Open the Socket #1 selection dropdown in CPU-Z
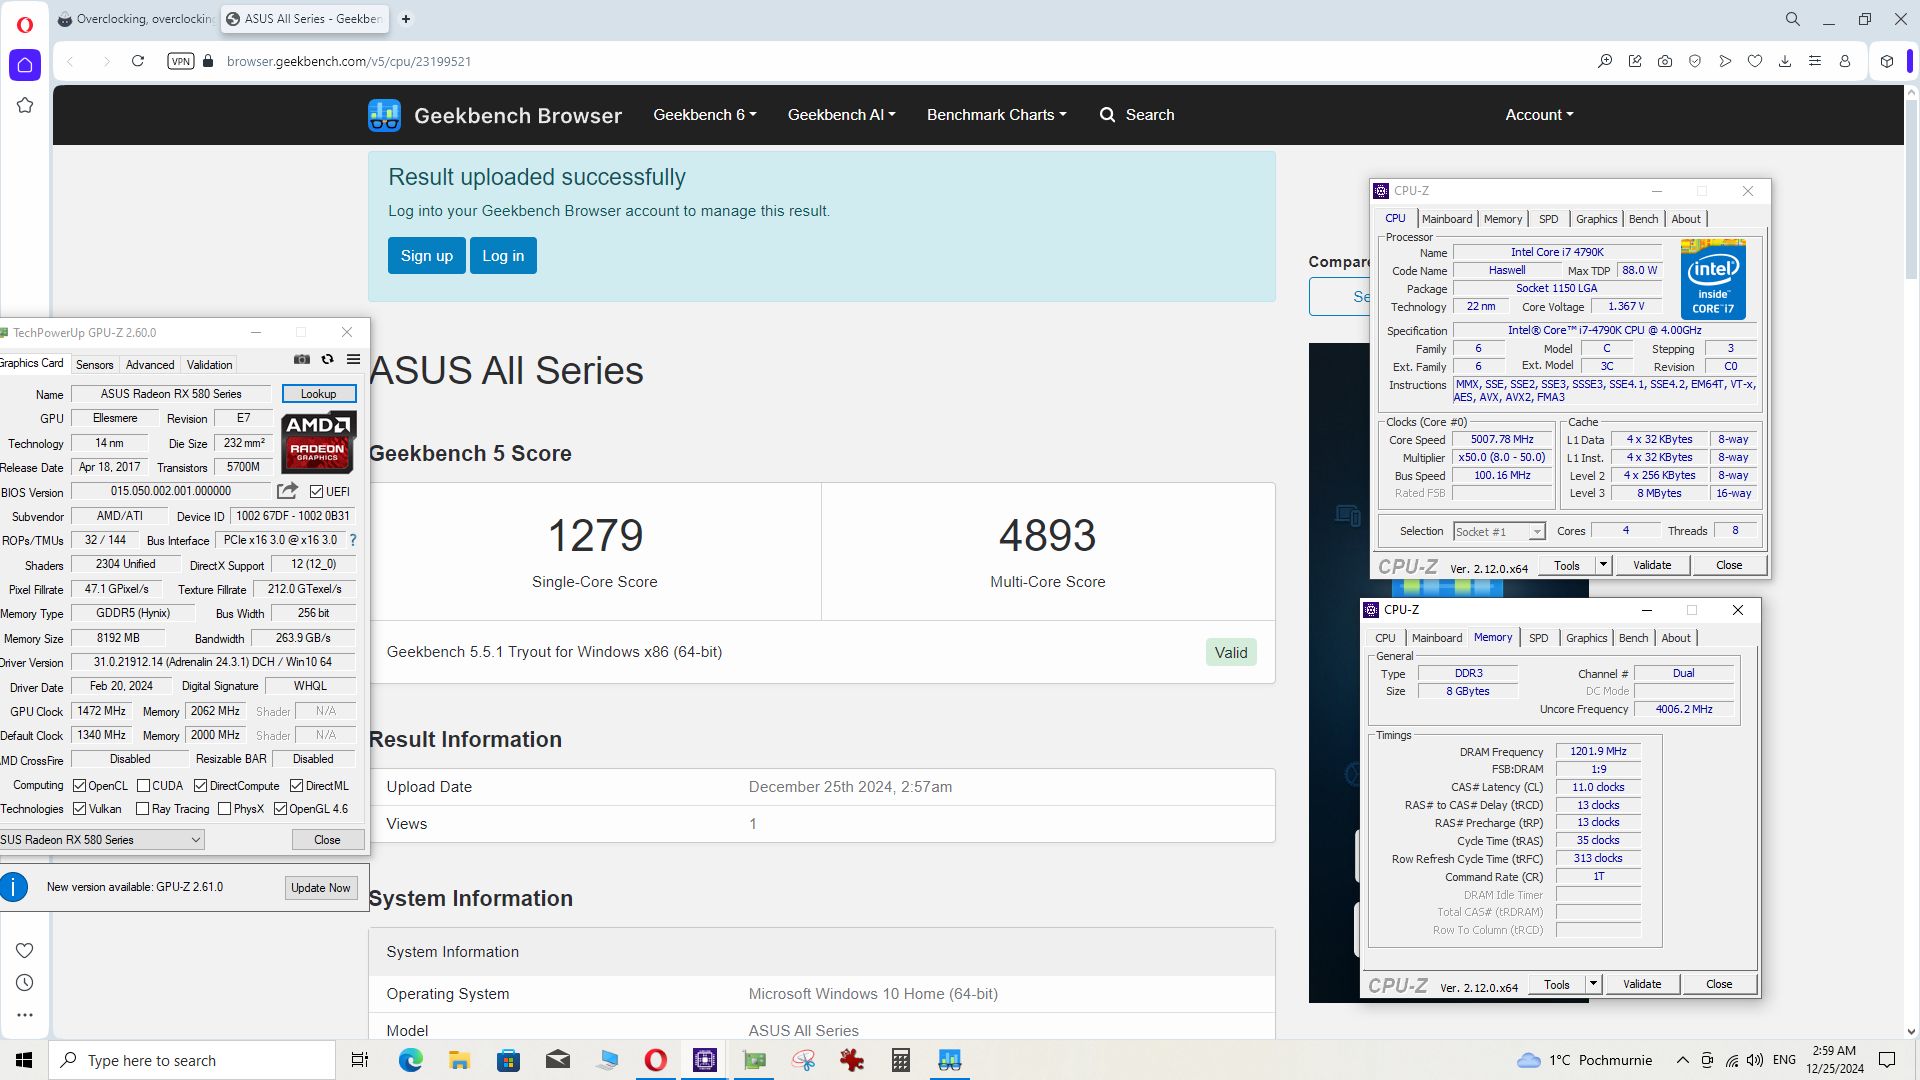This screenshot has height=1080, width=1920. pyautogui.click(x=1499, y=532)
